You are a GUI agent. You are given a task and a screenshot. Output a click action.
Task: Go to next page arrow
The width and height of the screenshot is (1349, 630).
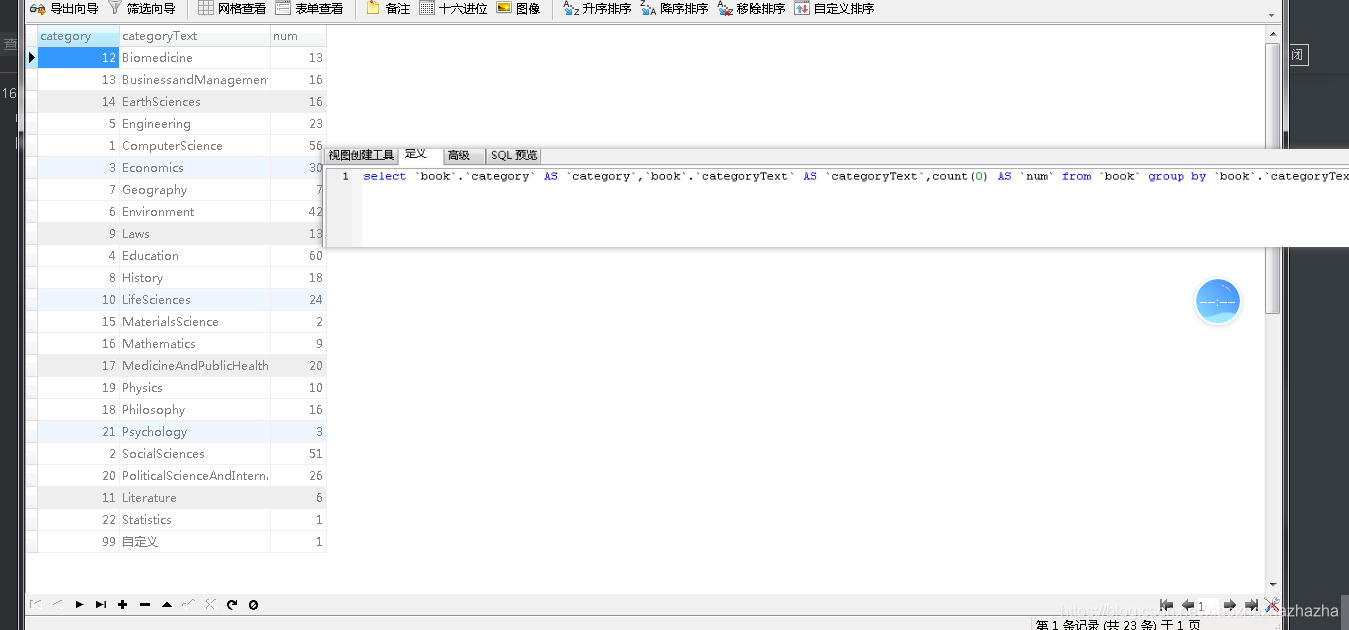pyautogui.click(x=1230, y=605)
